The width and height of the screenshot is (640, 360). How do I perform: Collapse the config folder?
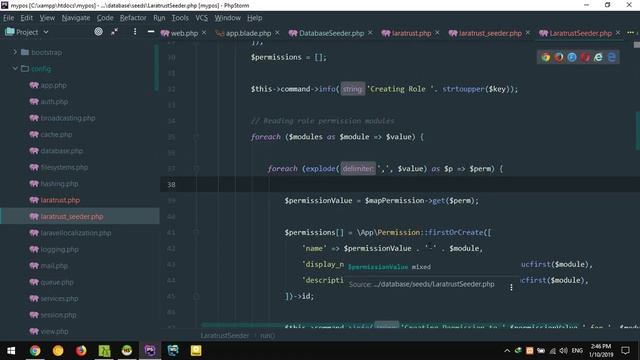pyautogui.click(x=15, y=69)
